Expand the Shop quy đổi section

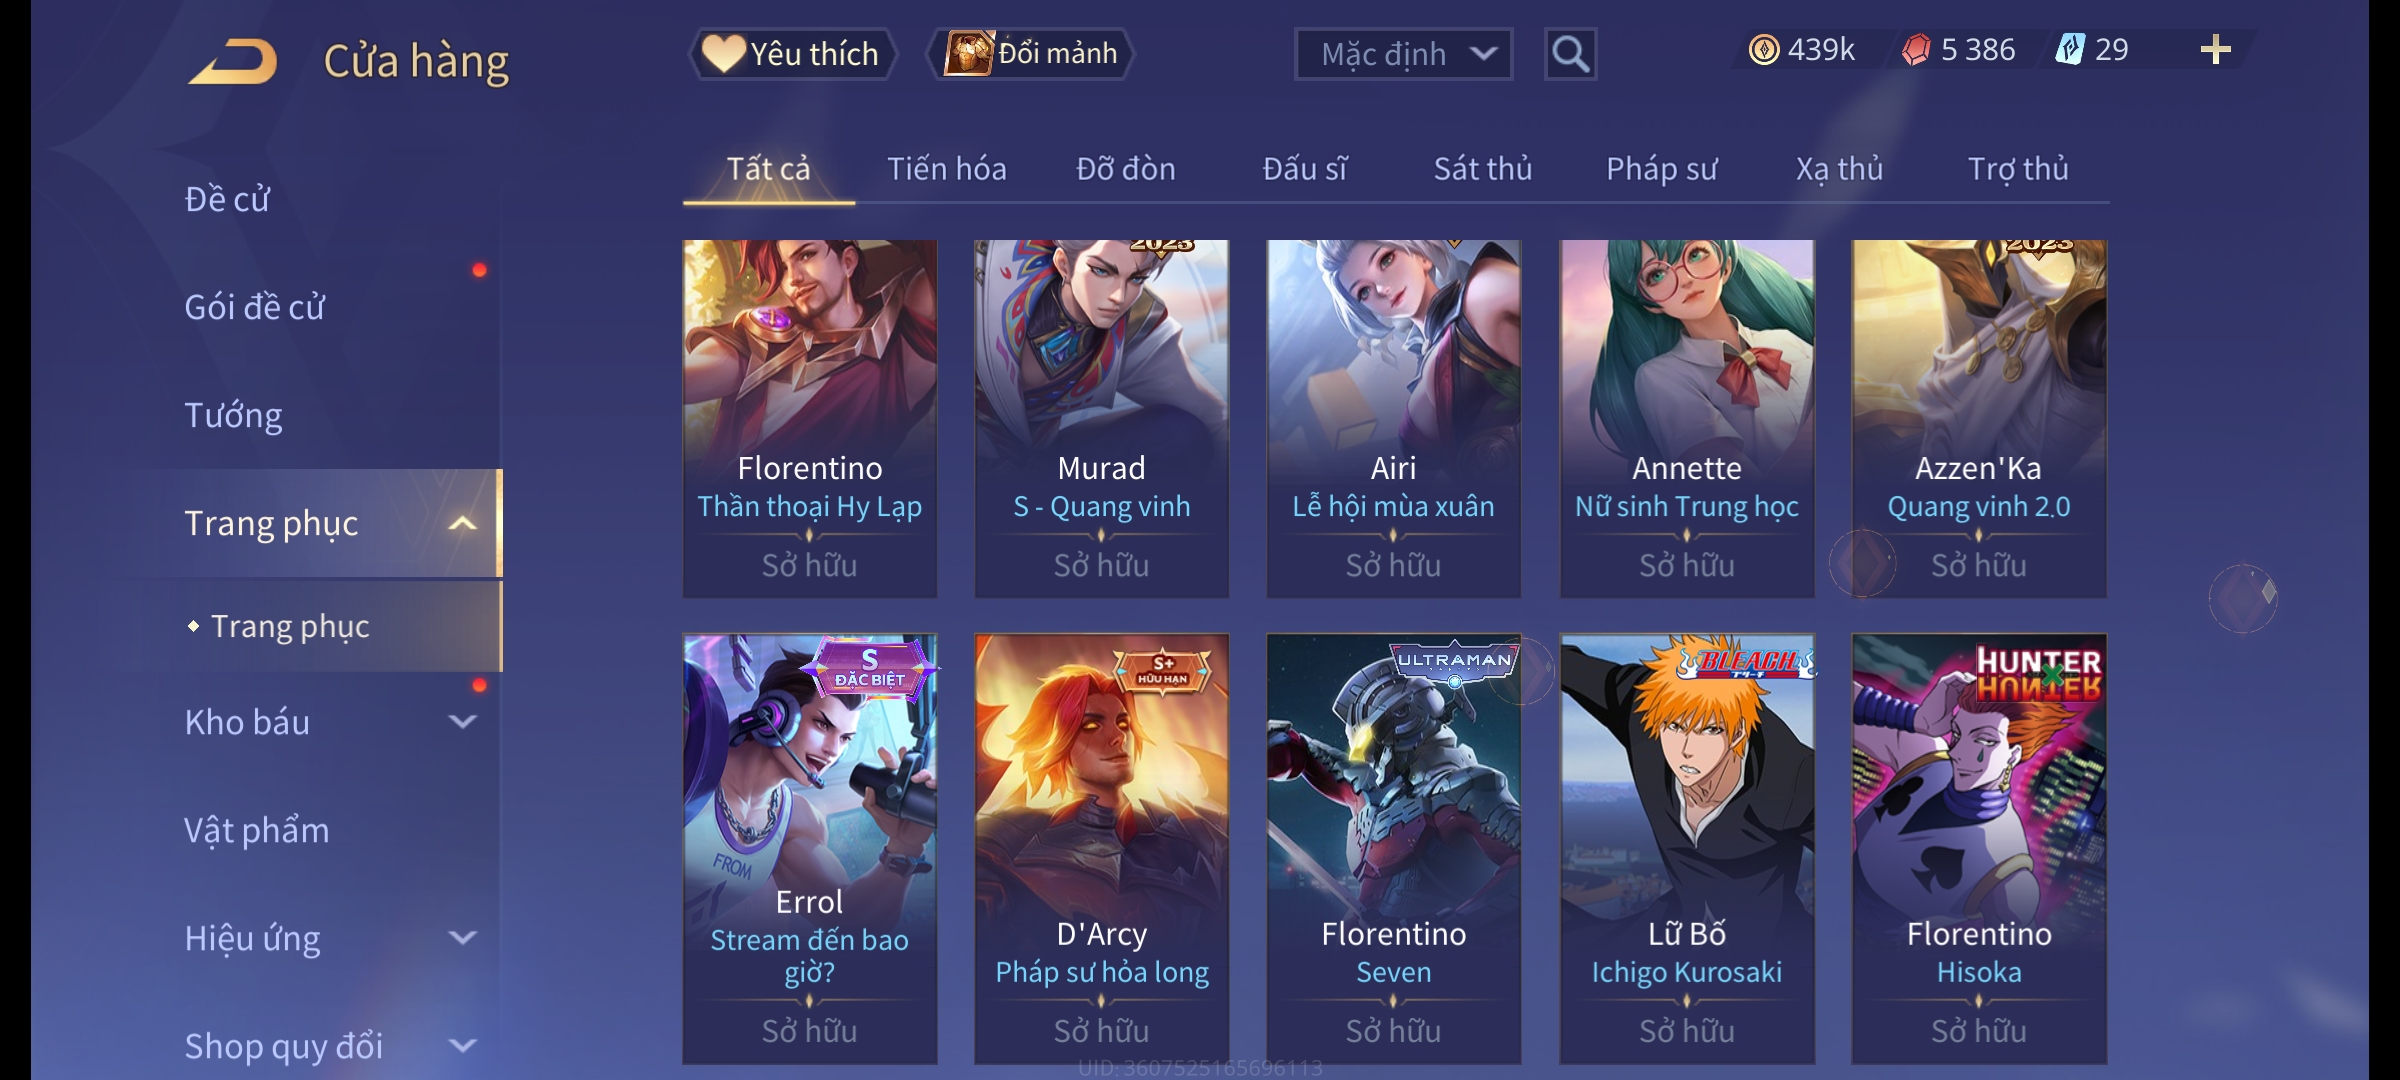point(462,1046)
